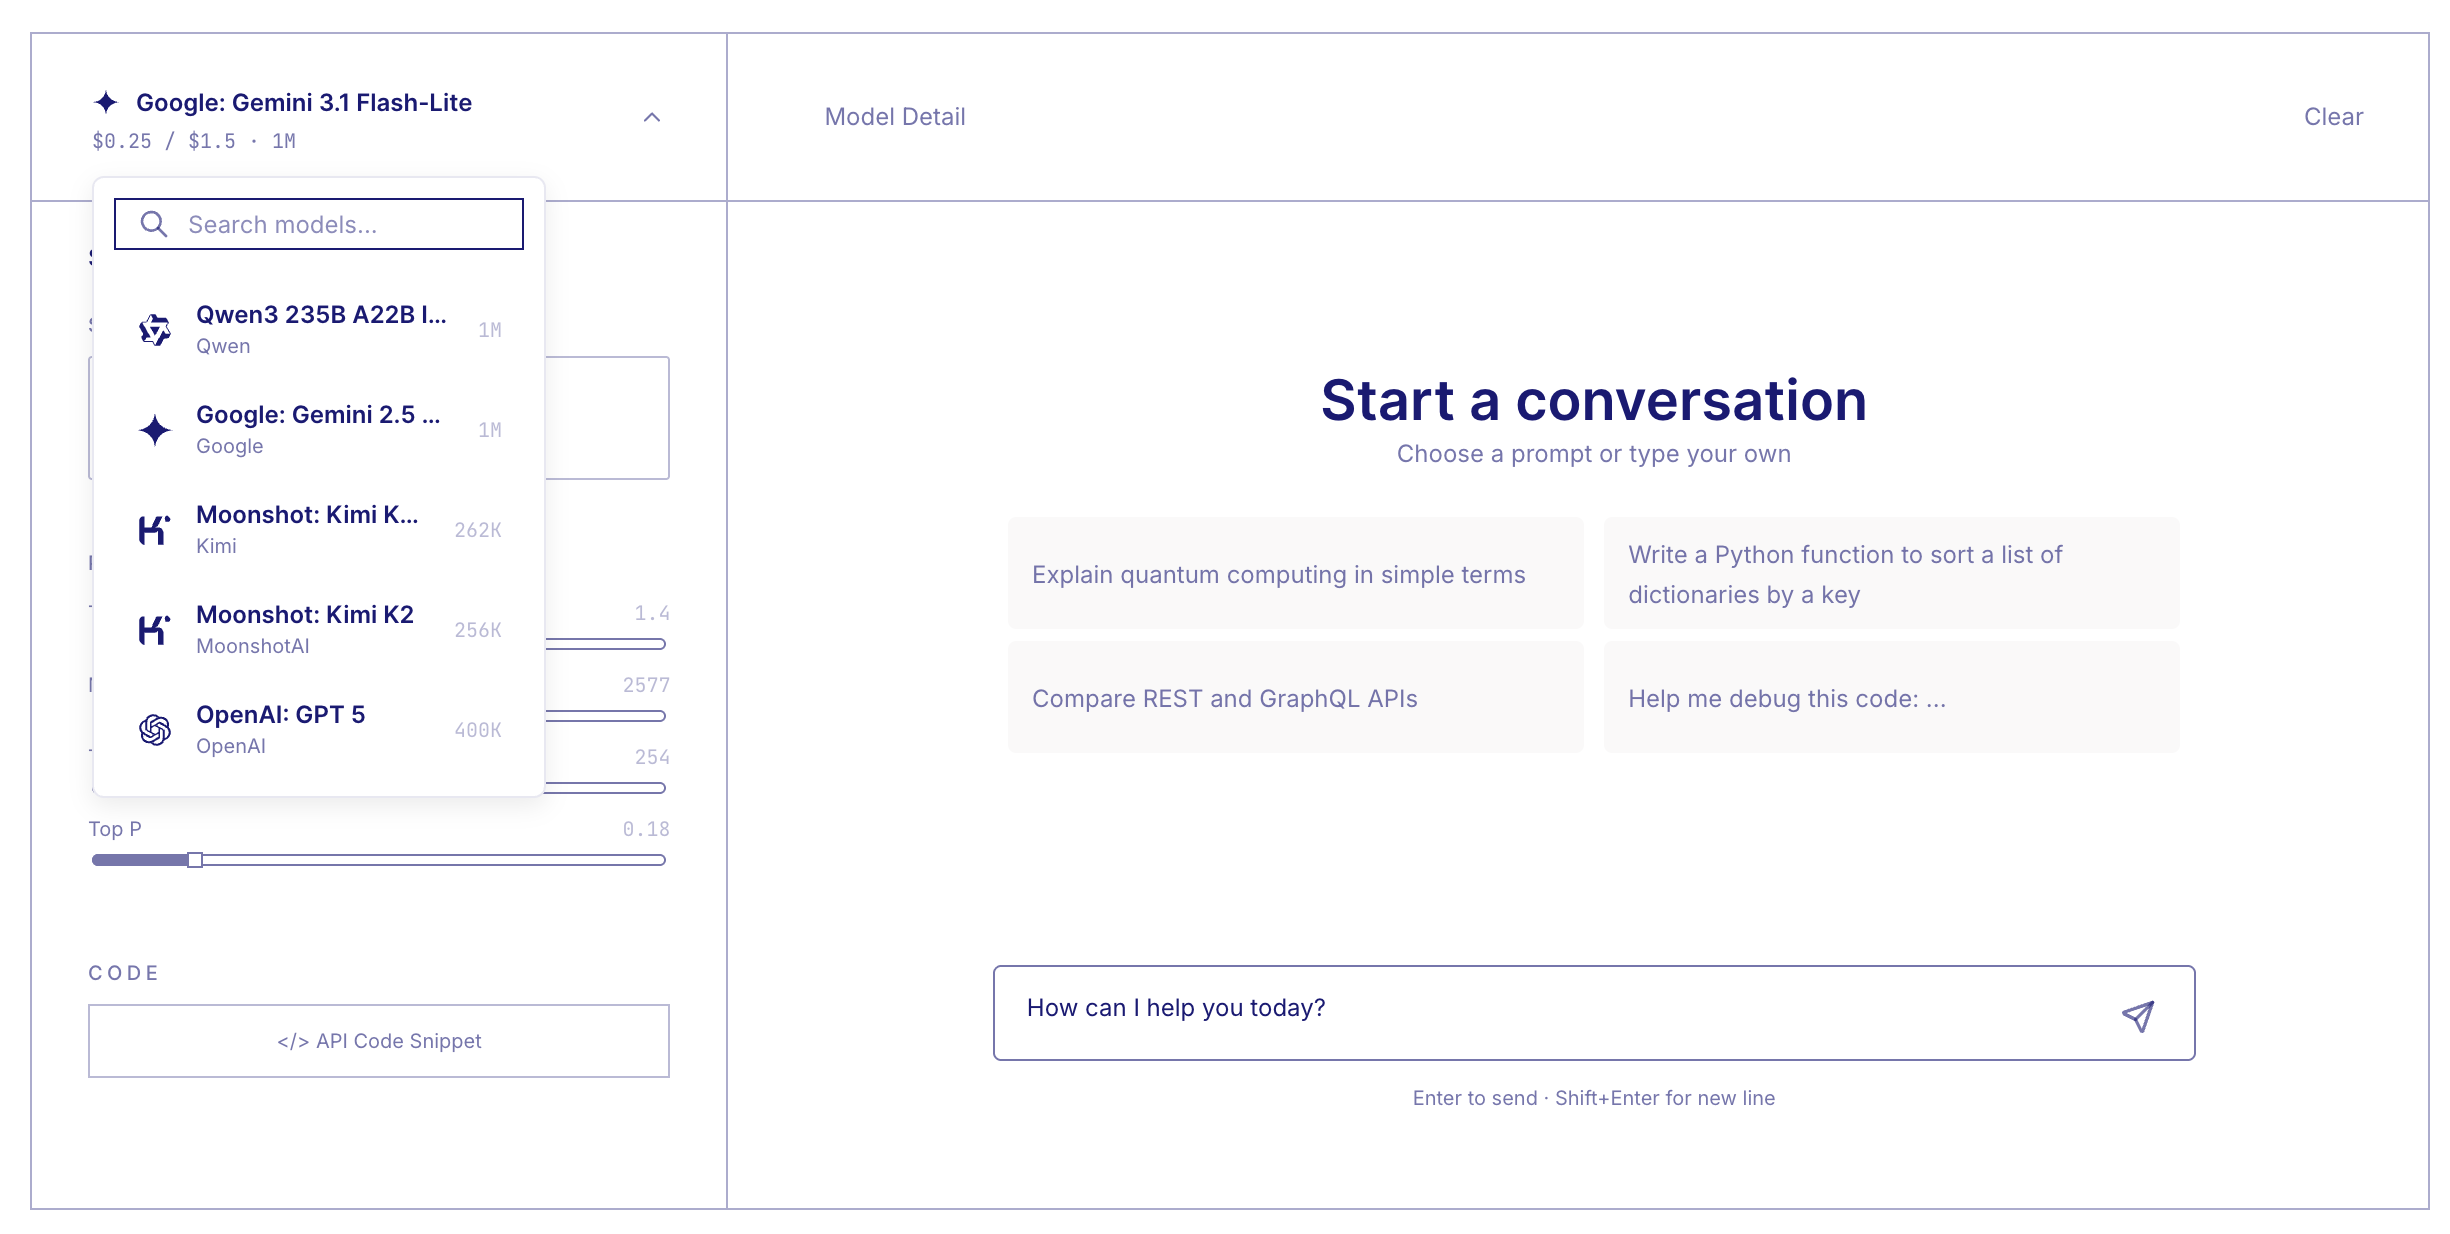Click the Google Gemini 2.5 star icon
The image size is (2450, 1234).
(155, 430)
